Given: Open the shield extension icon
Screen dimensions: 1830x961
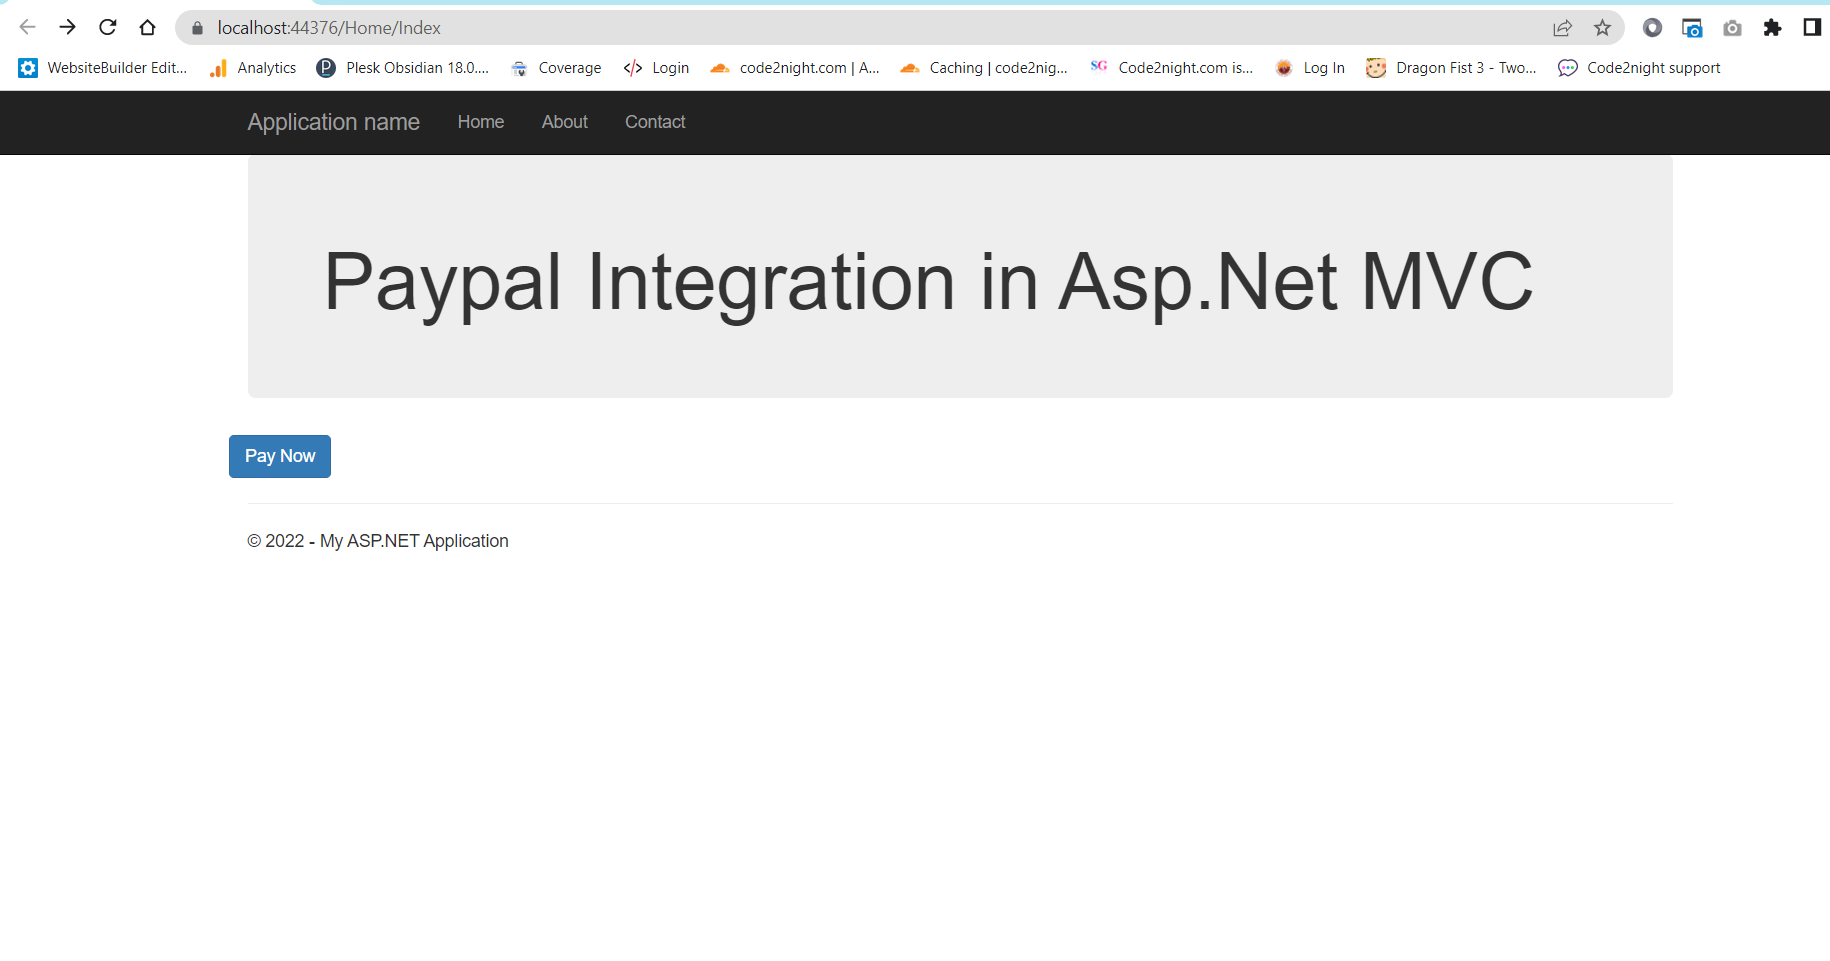Looking at the screenshot, I should coord(1652,28).
